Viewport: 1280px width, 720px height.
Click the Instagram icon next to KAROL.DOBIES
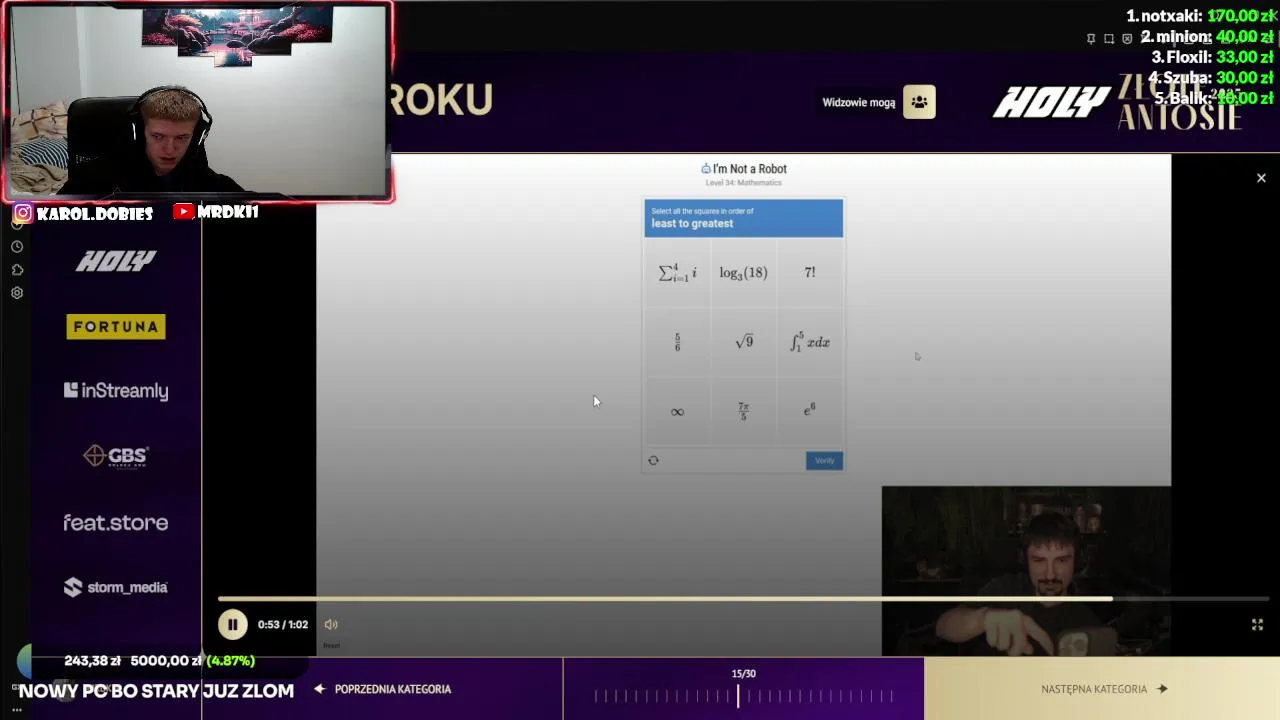(x=23, y=213)
